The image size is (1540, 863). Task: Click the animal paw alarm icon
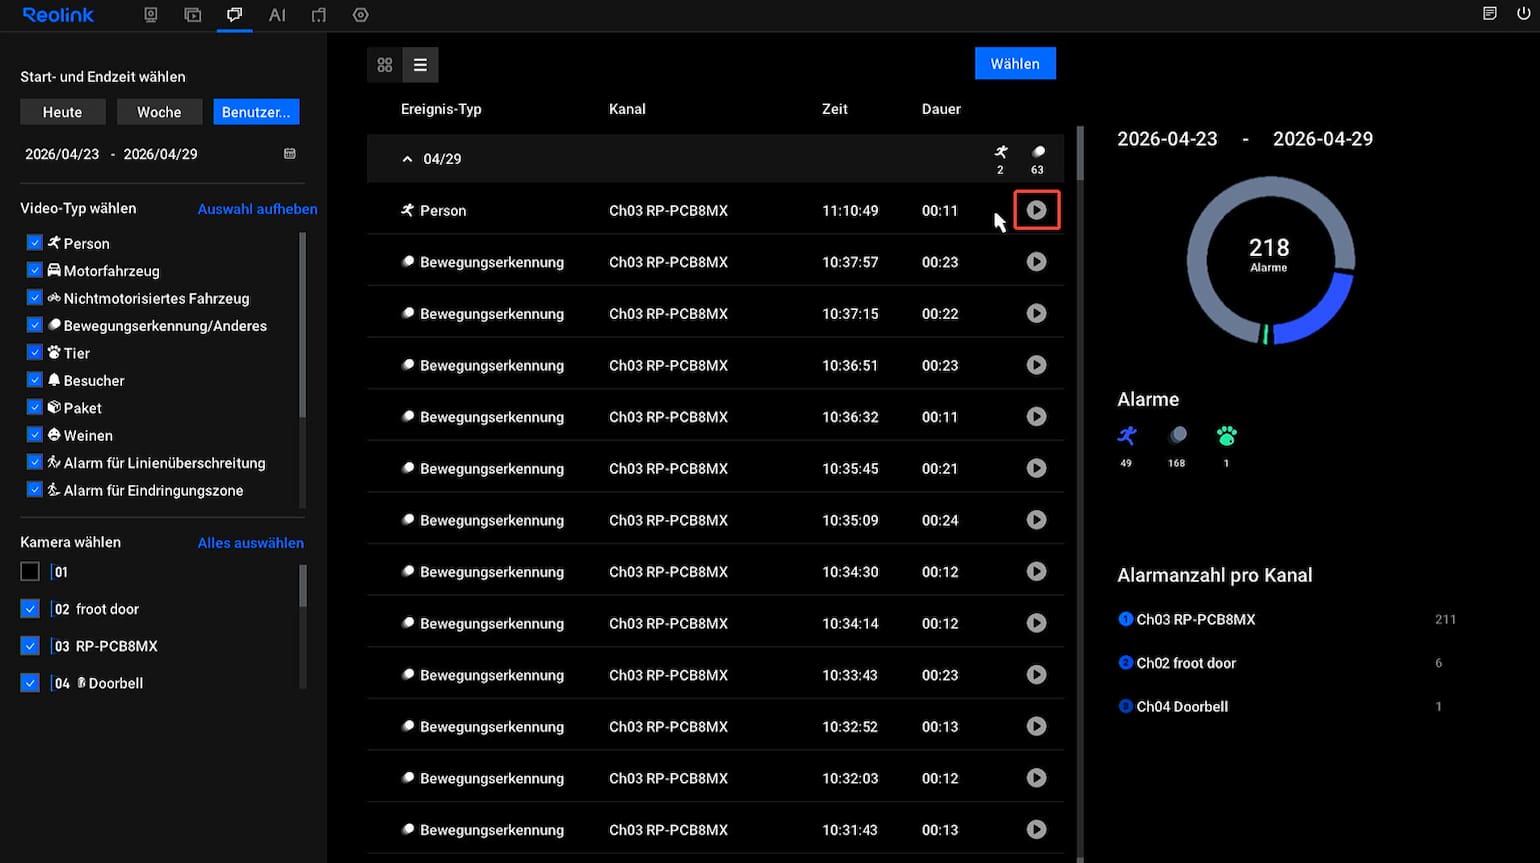point(1227,435)
